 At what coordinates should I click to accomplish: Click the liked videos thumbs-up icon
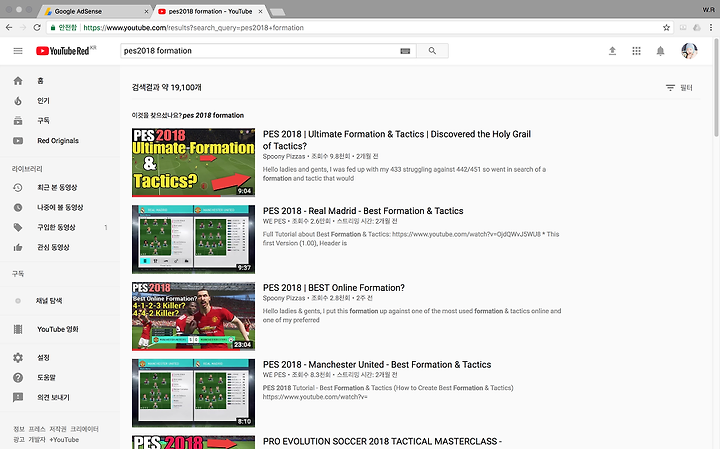(x=18, y=247)
